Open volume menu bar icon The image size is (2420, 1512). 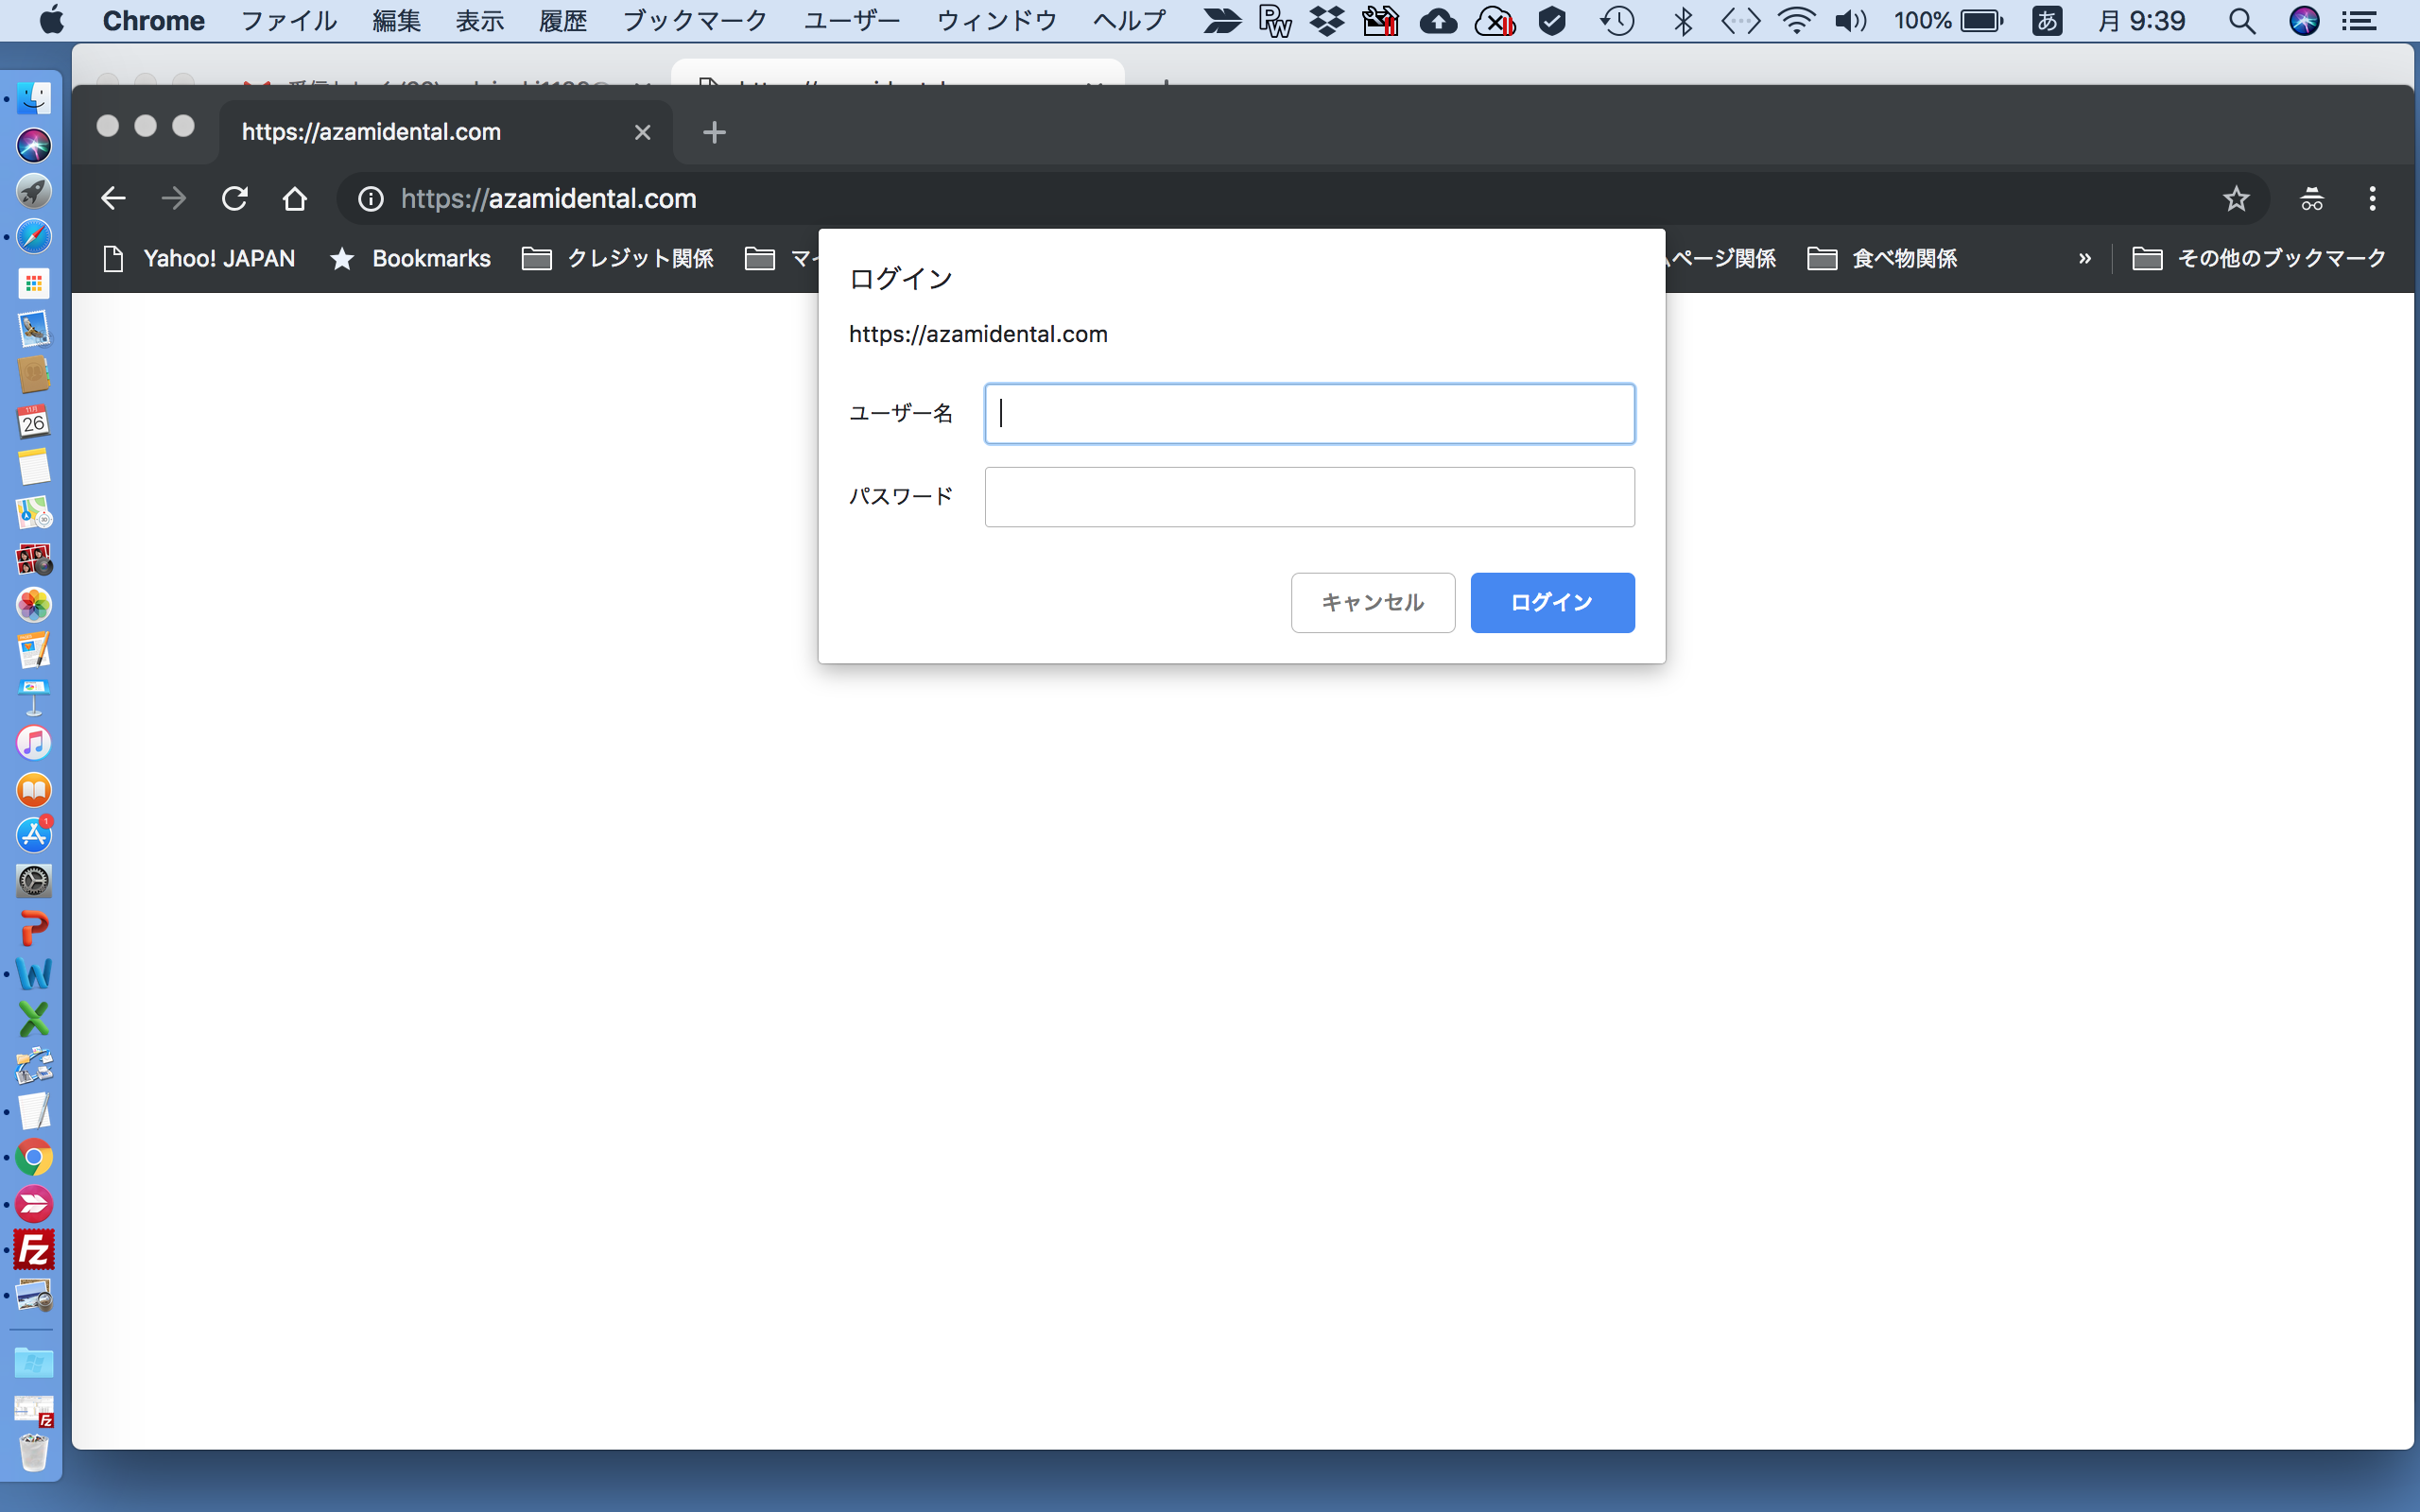pos(1850,21)
